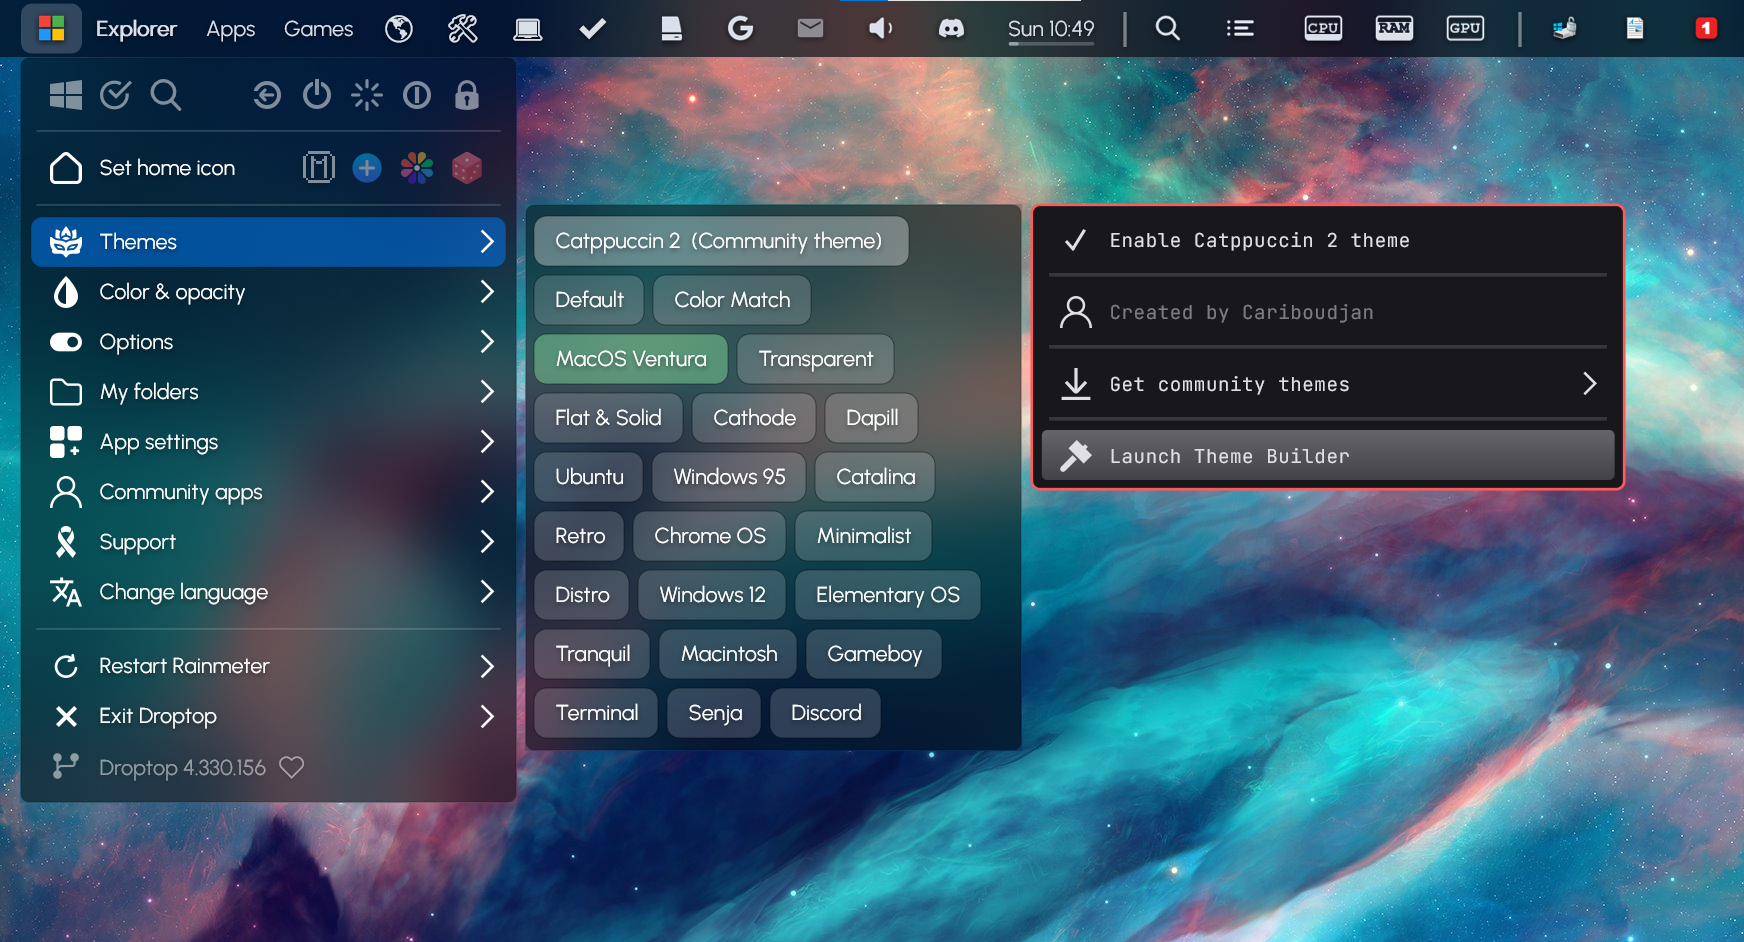Screen dimensions: 1744x942
Task: Click the heart icon beside Droptop version
Action: 291,767
